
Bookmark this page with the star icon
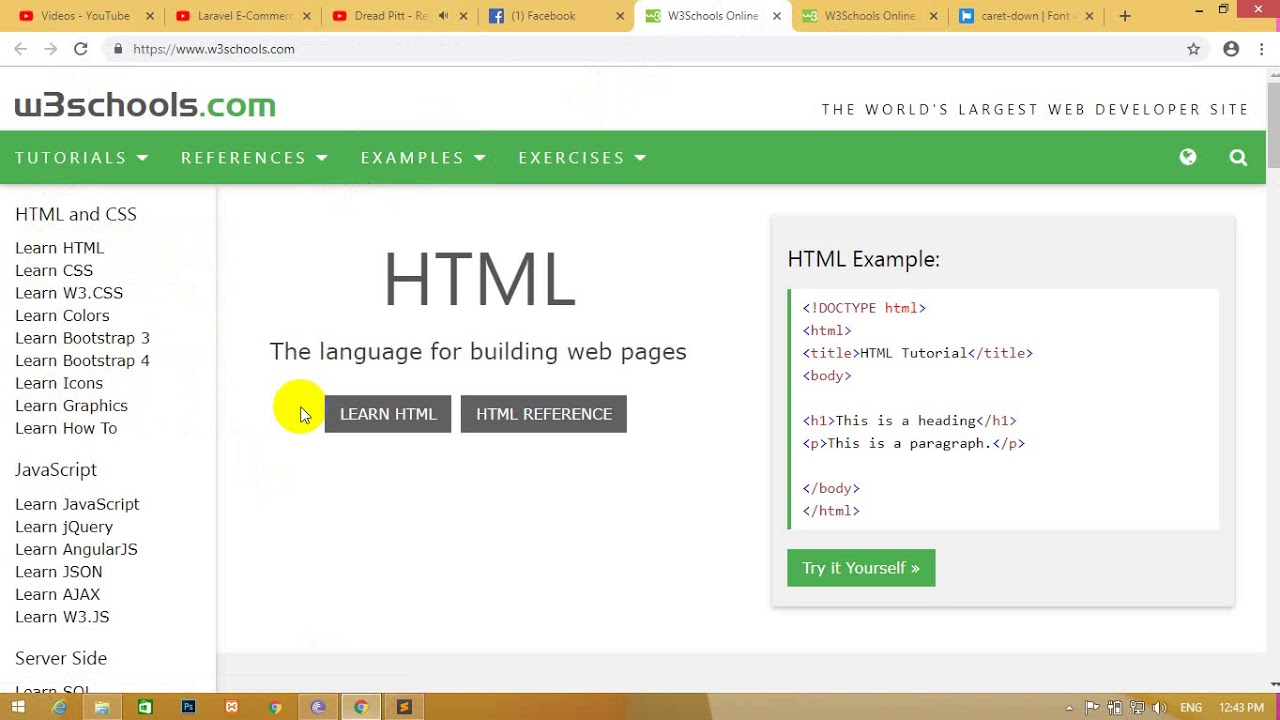(1193, 48)
